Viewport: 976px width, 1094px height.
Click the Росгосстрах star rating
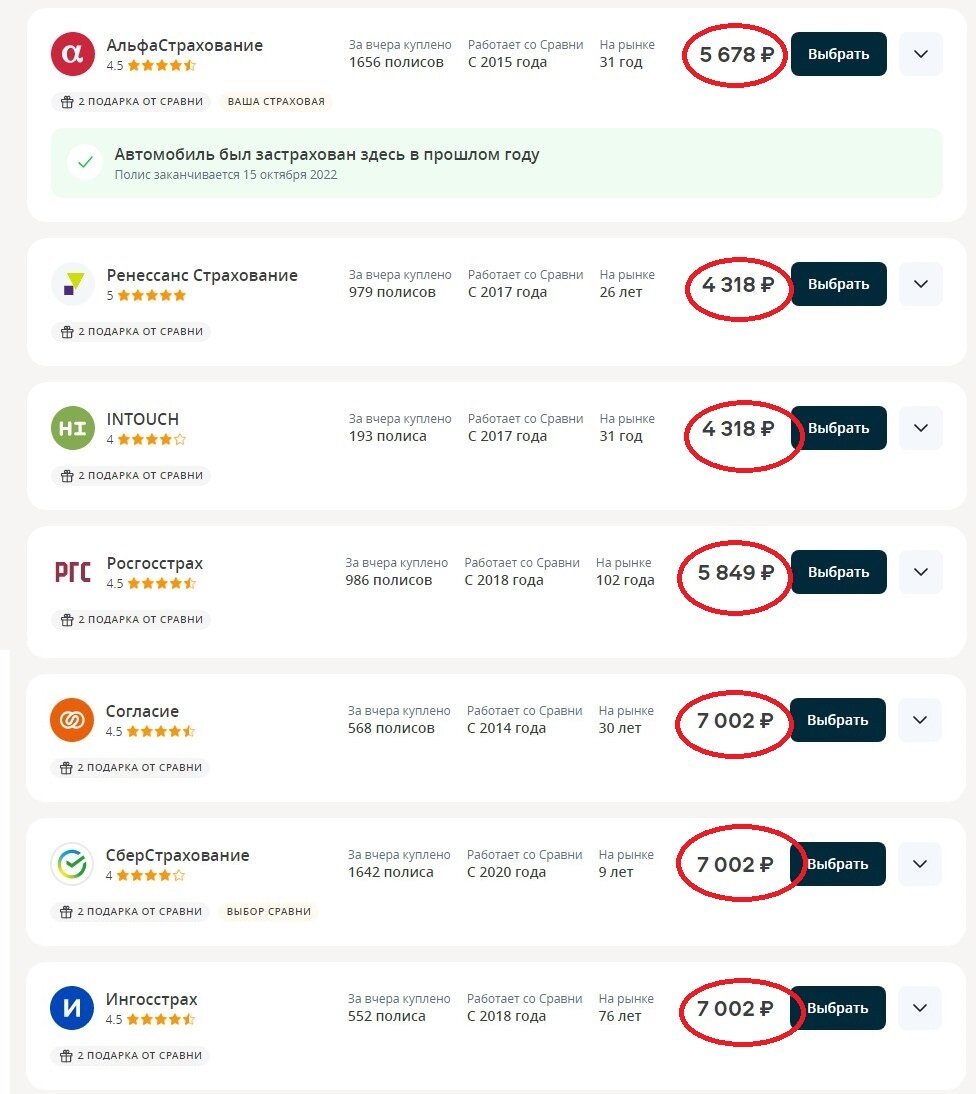pyautogui.click(x=161, y=583)
